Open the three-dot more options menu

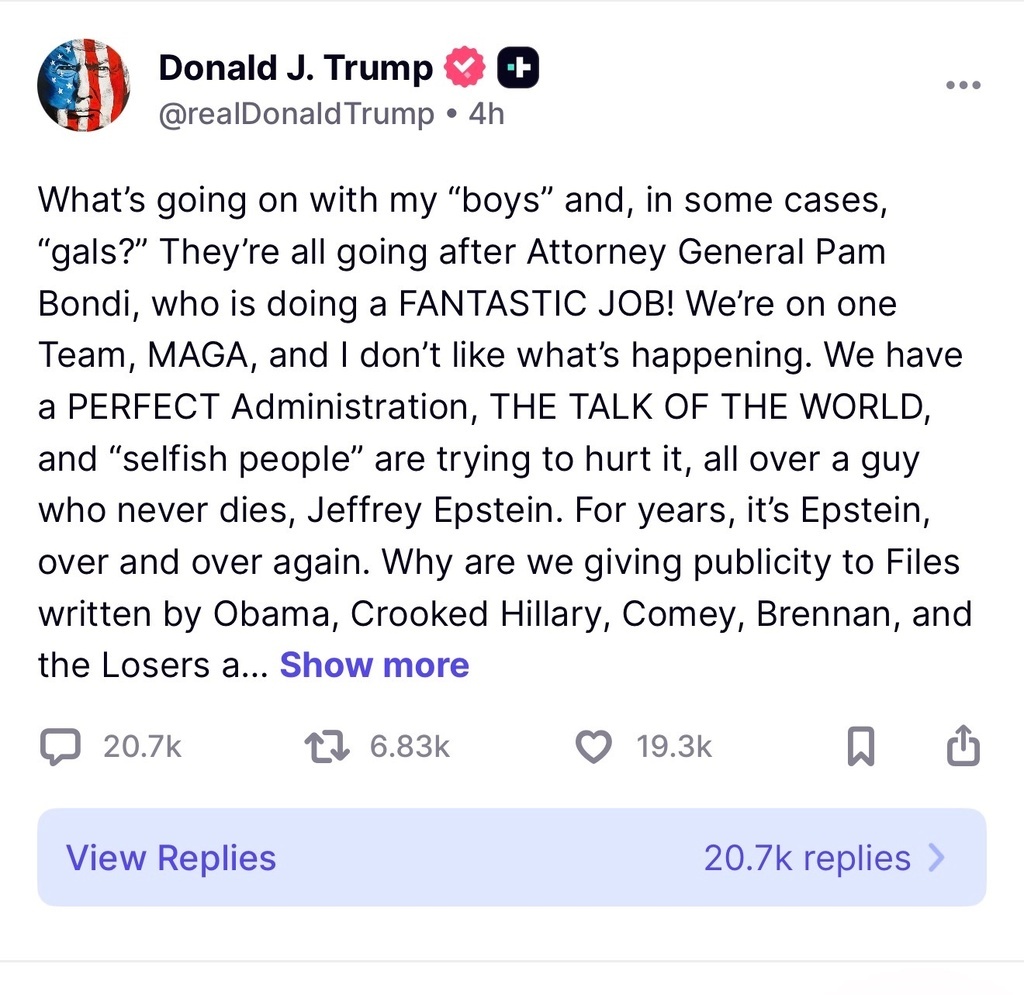pyautogui.click(x=962, y=86)
